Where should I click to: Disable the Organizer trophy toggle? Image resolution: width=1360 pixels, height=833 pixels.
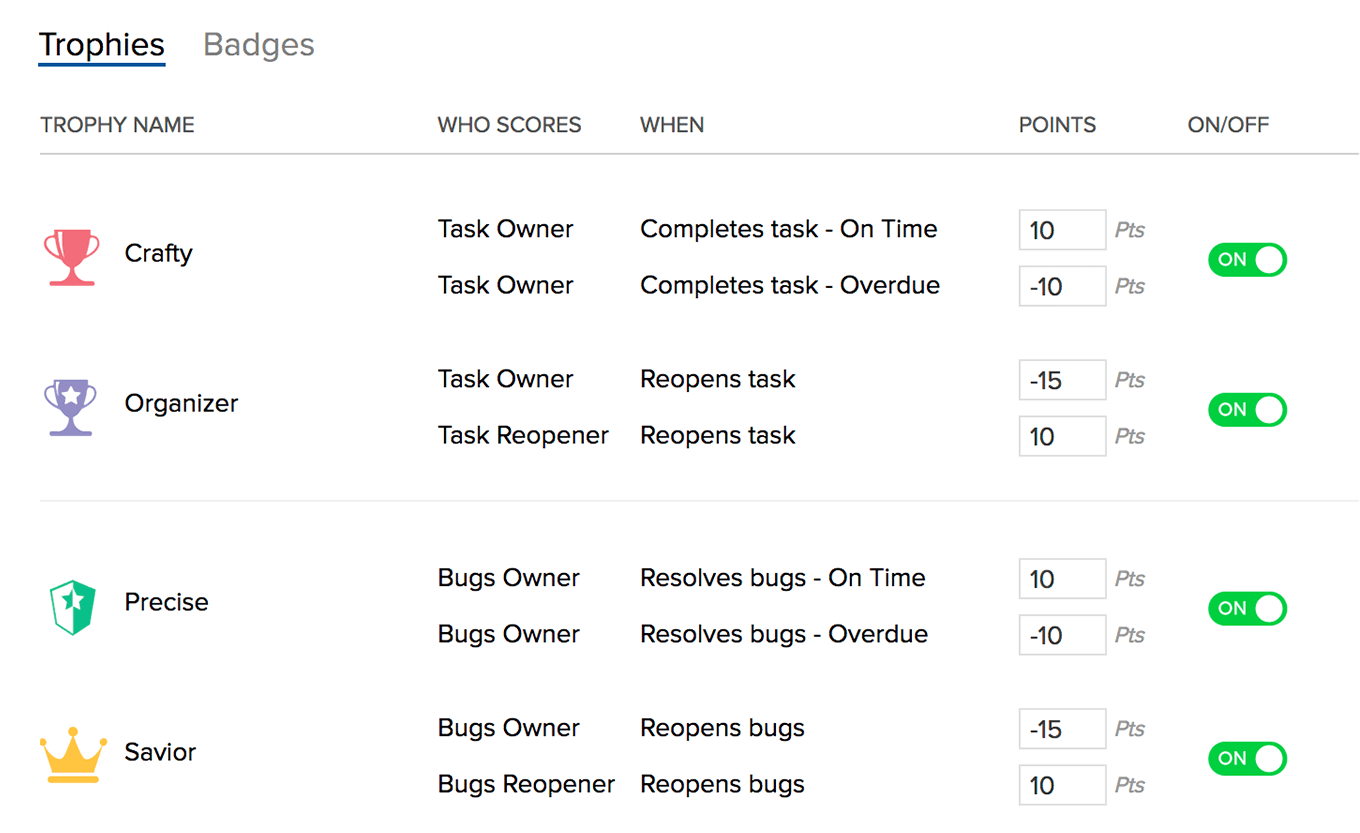(1247, 410)
